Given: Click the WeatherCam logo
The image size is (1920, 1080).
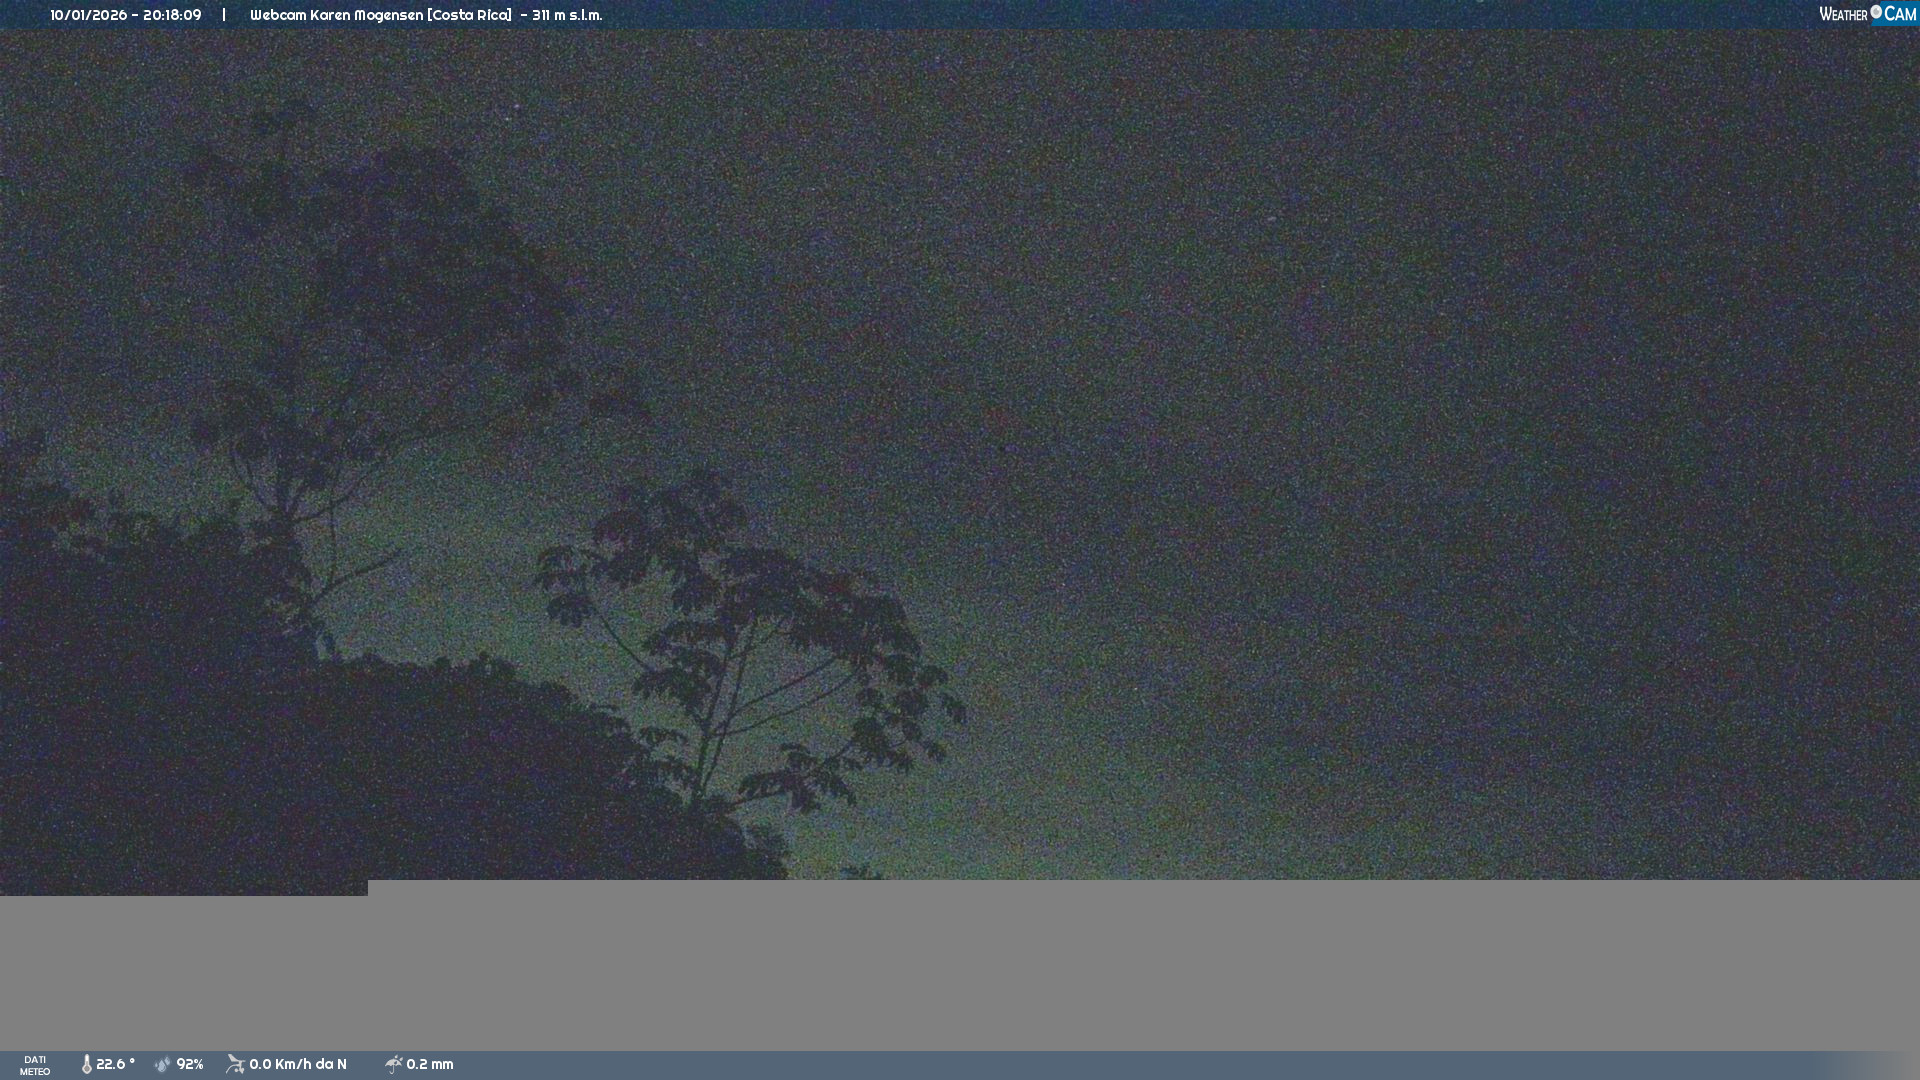Looking at the screenshot, I should point(1867,14).
